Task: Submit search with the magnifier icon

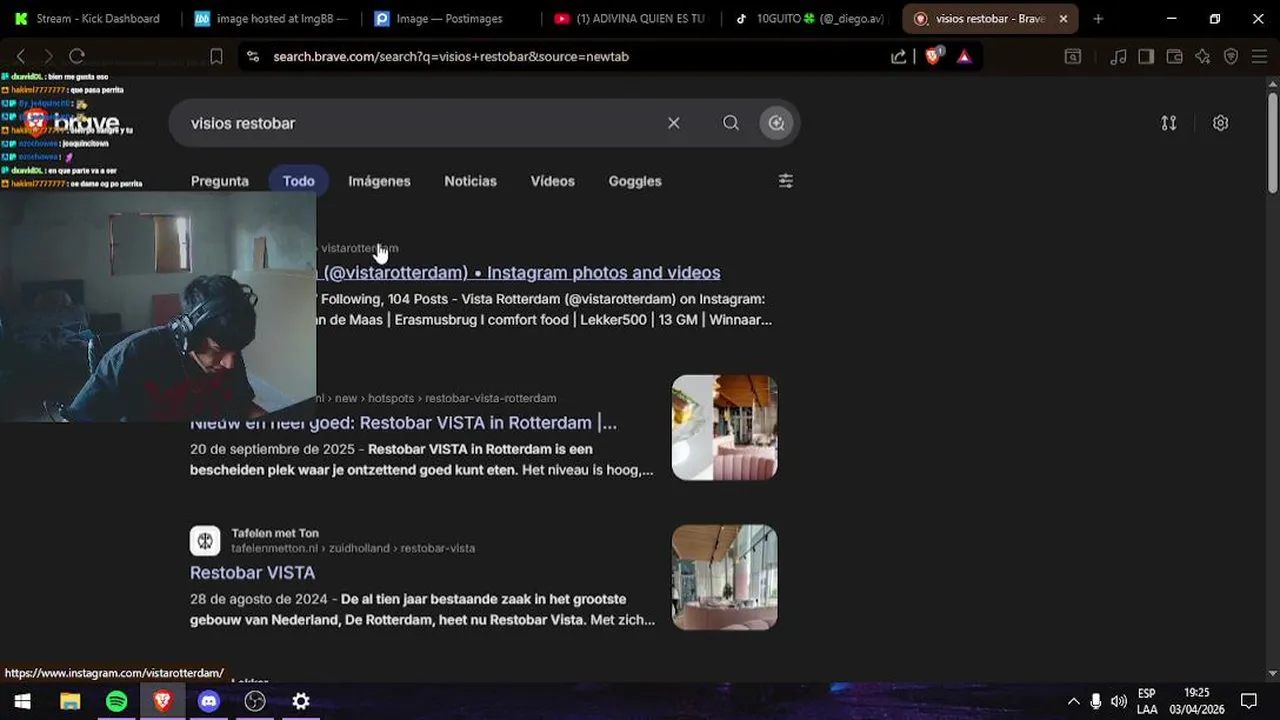Action: point(731,123)
